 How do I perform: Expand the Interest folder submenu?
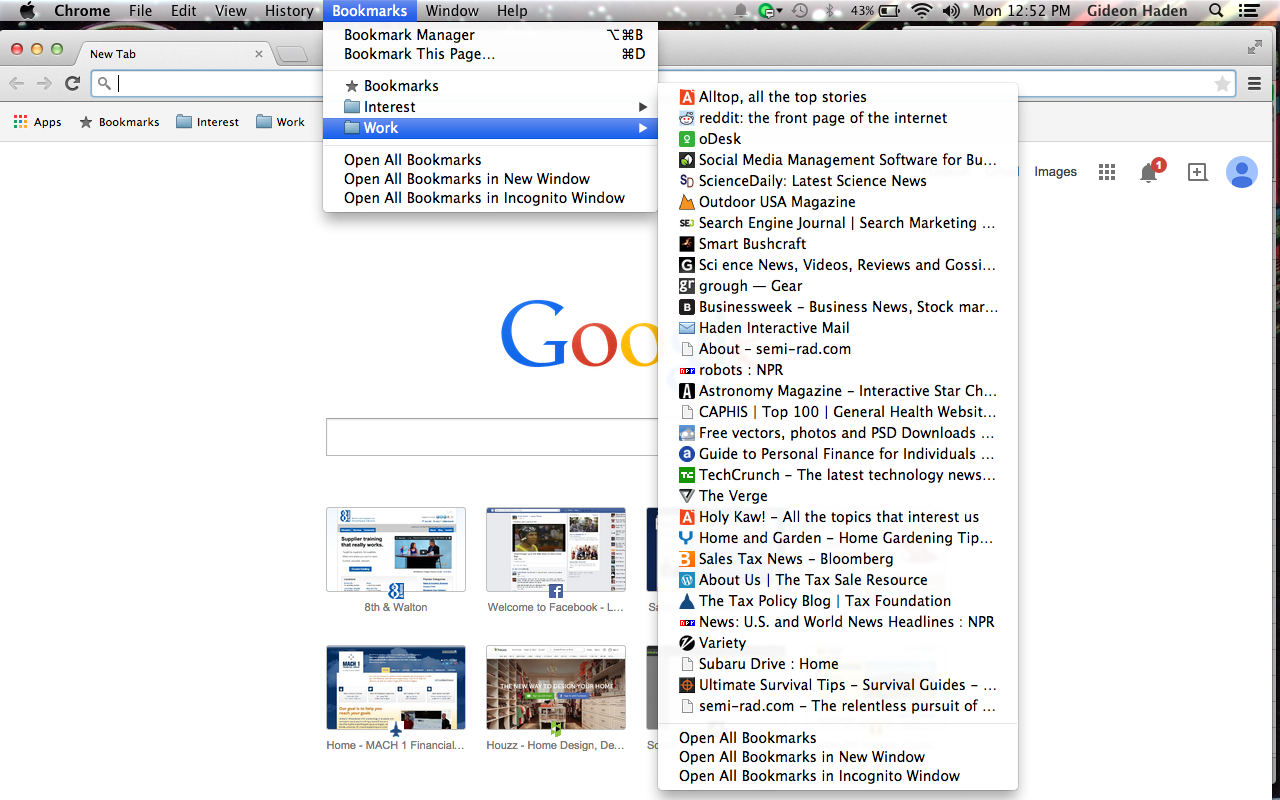(x=490, y=107)
